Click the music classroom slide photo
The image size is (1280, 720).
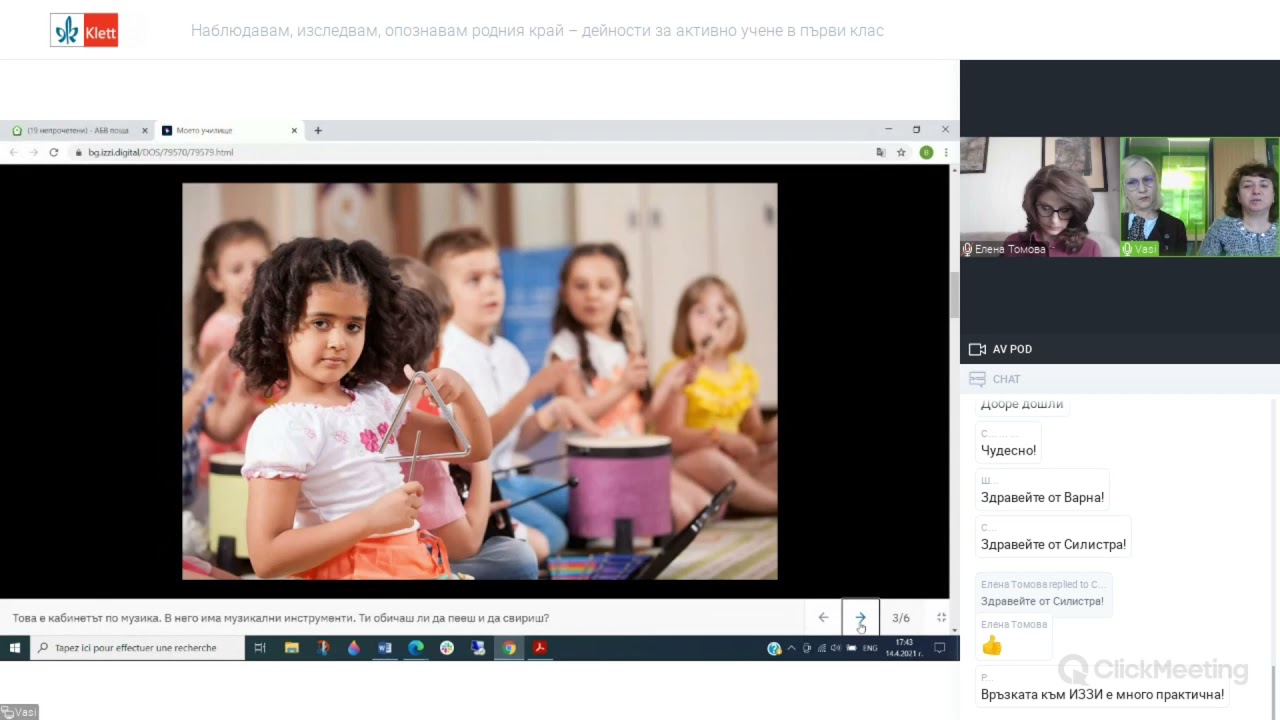pos(479,381)
